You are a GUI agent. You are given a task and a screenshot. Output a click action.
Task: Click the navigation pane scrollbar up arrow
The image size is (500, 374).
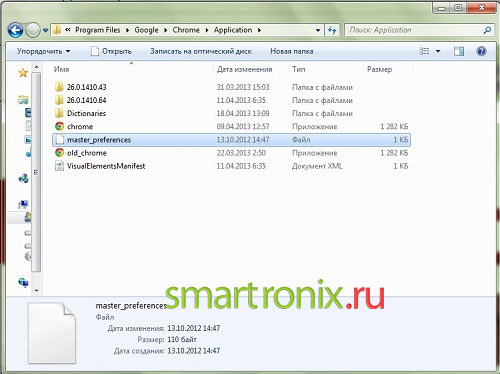36,68
